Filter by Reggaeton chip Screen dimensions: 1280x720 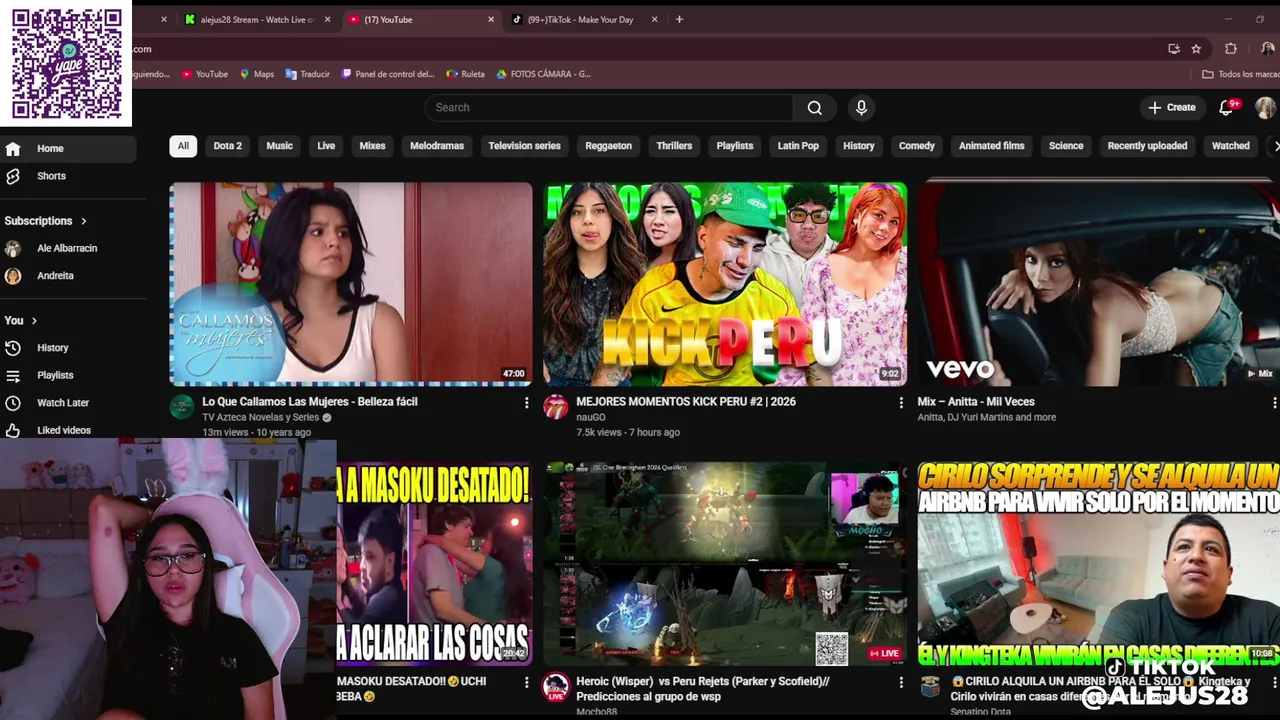coord(608,146)
